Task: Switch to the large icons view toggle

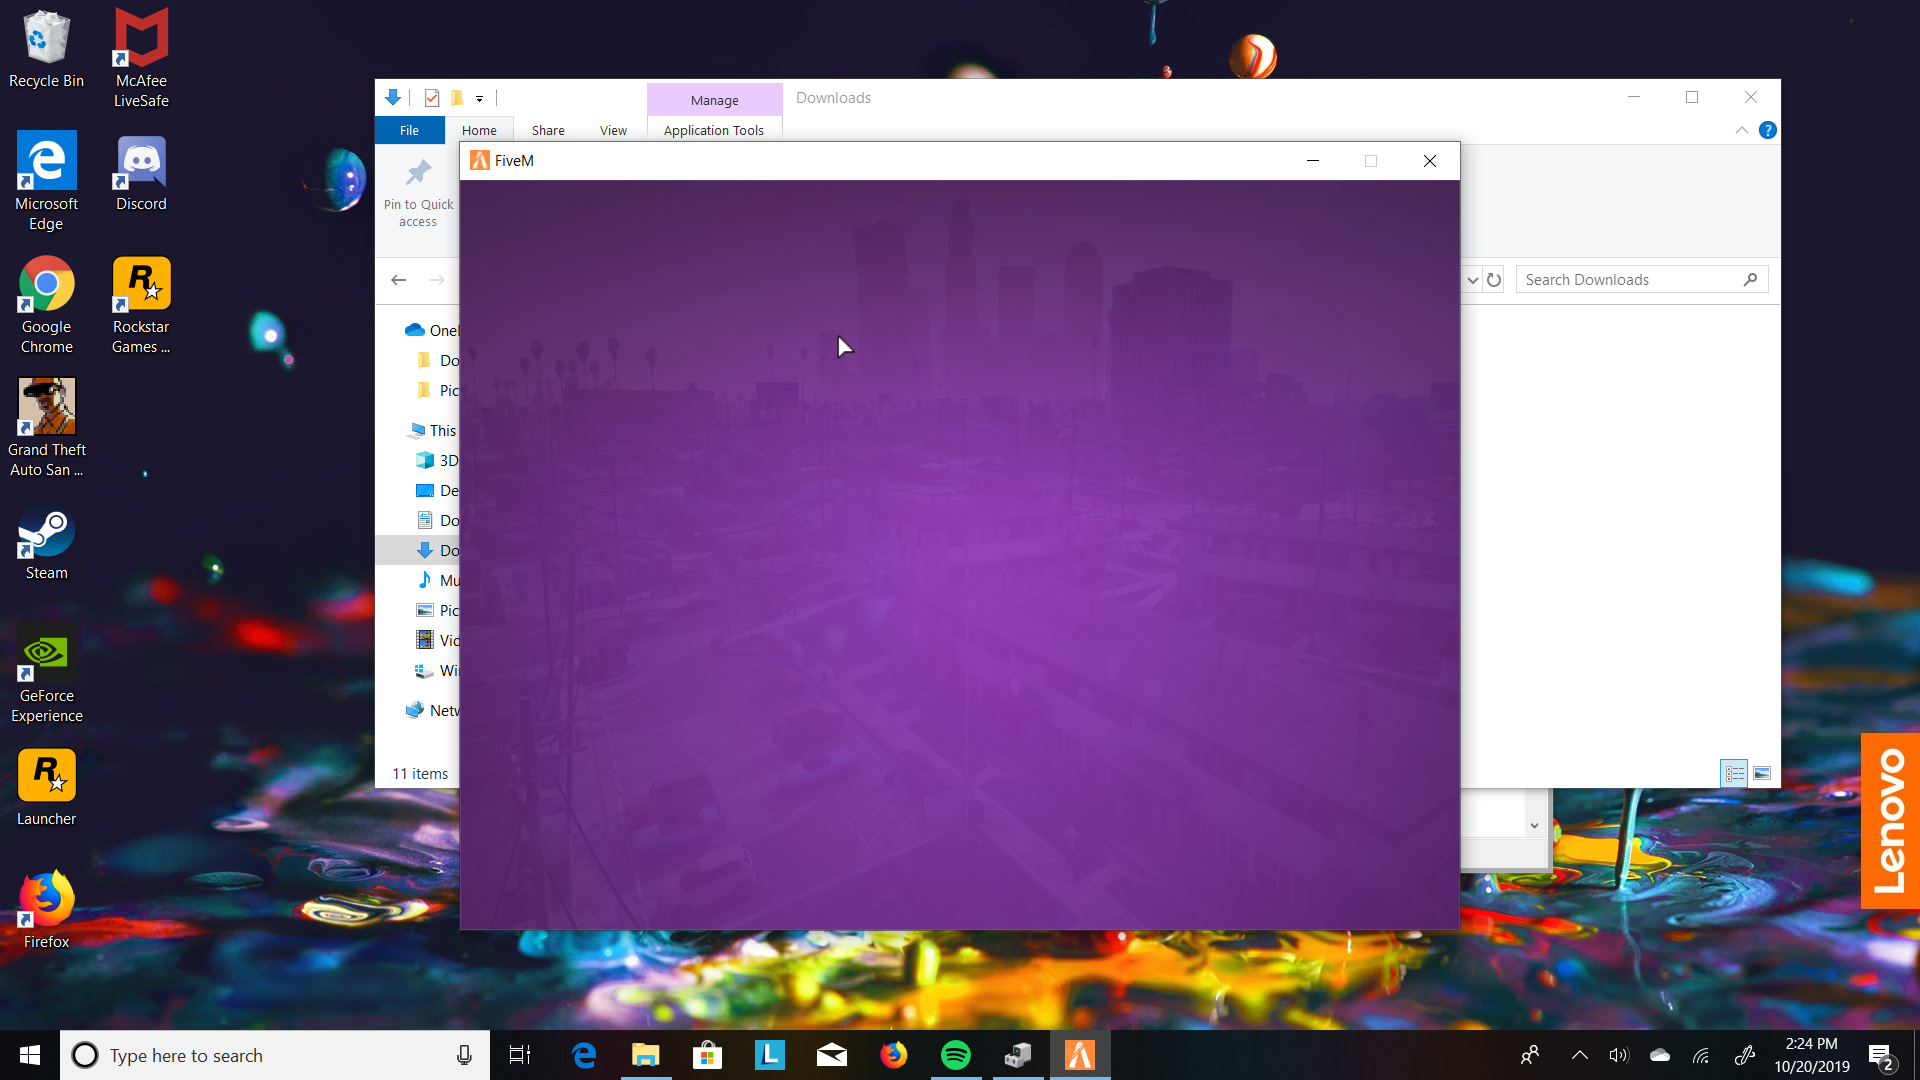Action: (x=1762, y=773)
